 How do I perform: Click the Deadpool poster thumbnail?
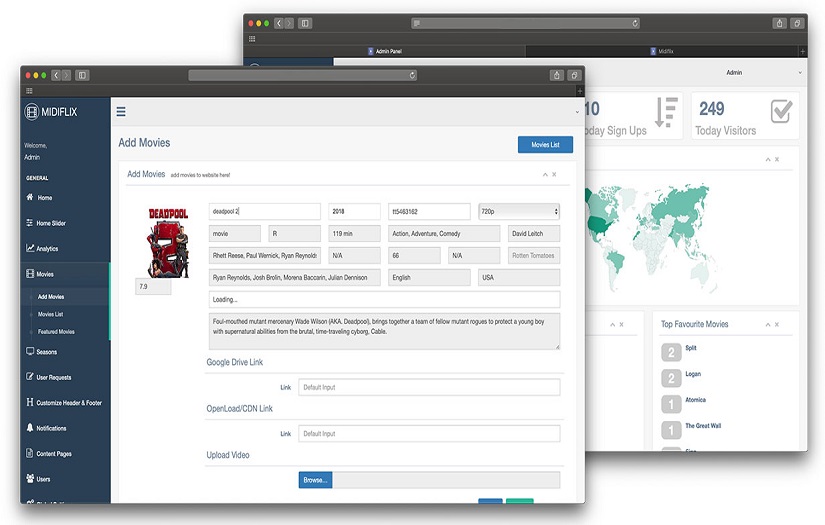point(168,243)
